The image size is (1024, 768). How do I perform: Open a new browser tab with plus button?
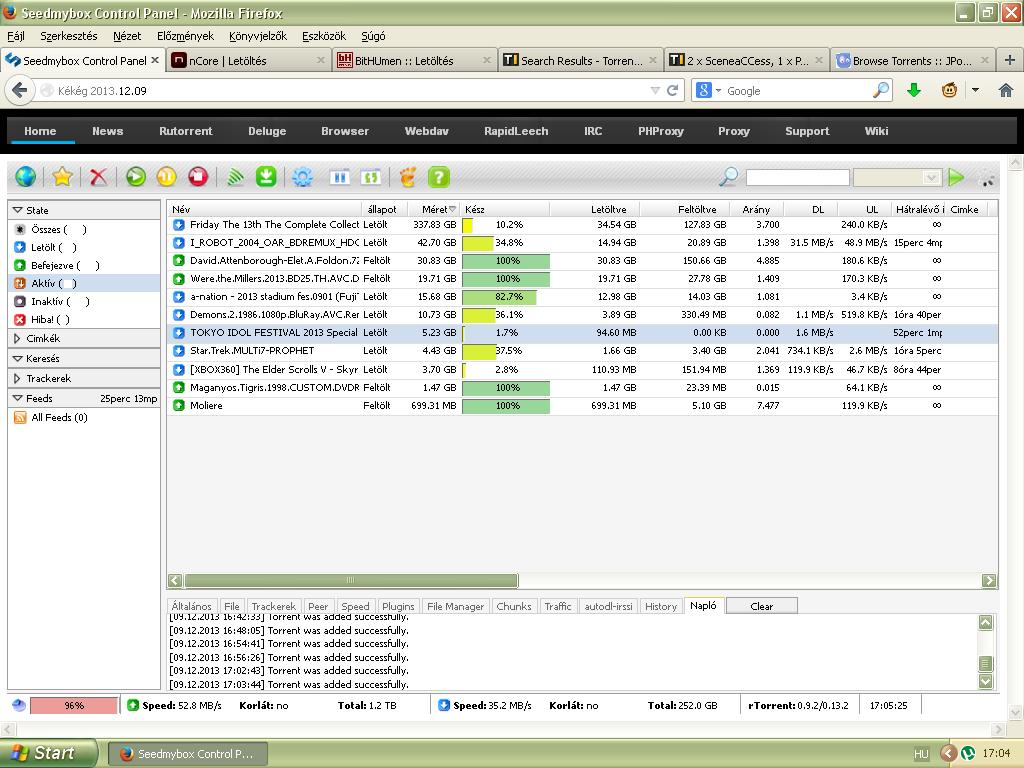[x=1010, y=60]
